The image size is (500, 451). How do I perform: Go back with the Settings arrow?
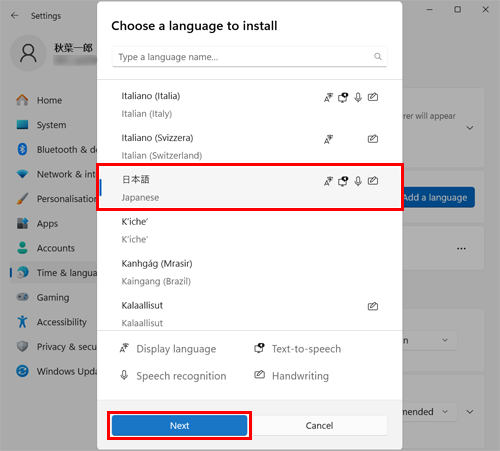pos(15,16)
